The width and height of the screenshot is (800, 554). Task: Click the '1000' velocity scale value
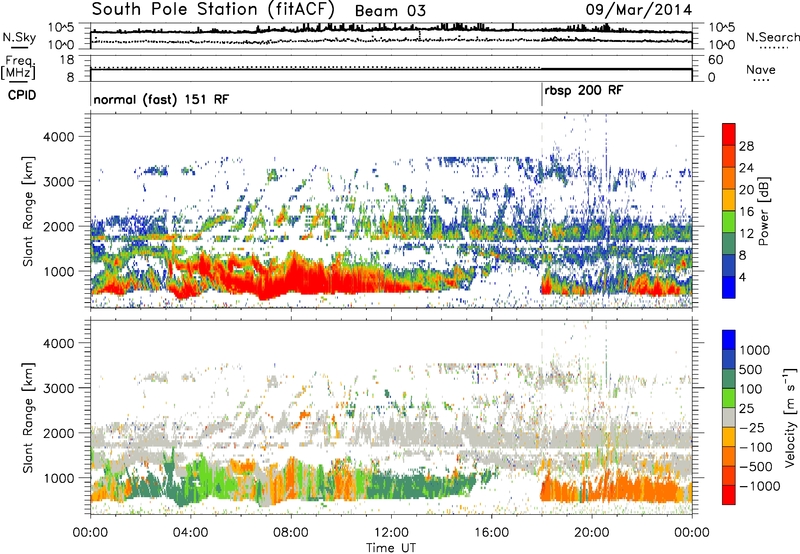coord(754,350)
